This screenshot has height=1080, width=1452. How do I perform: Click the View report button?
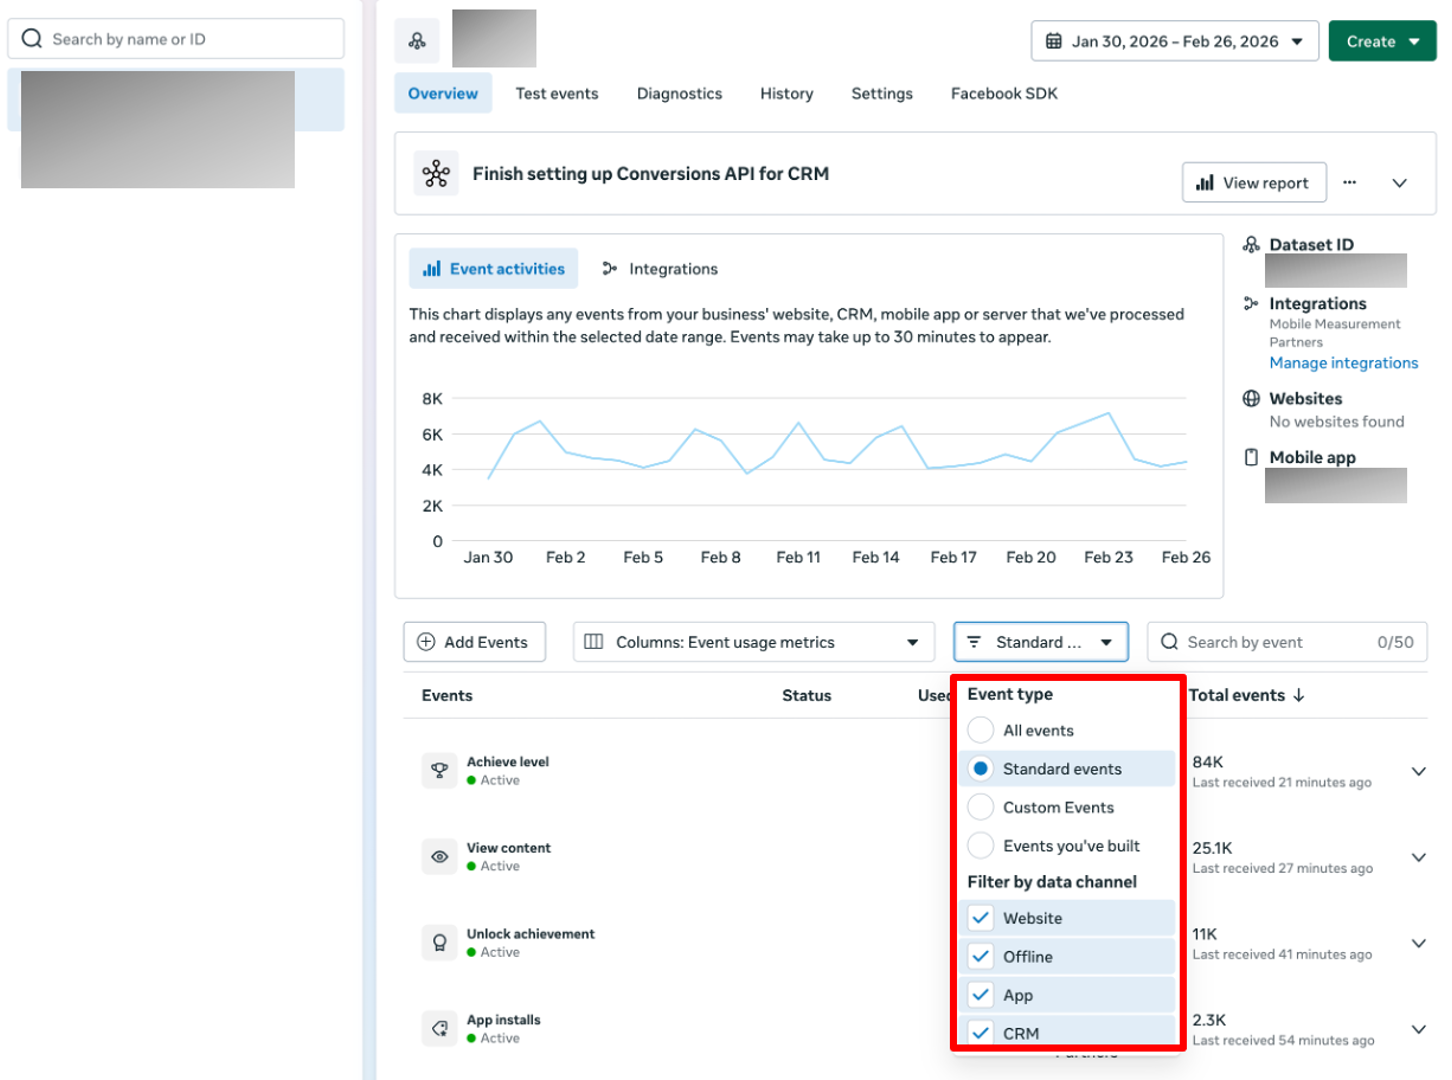(x=1254, y=182)
